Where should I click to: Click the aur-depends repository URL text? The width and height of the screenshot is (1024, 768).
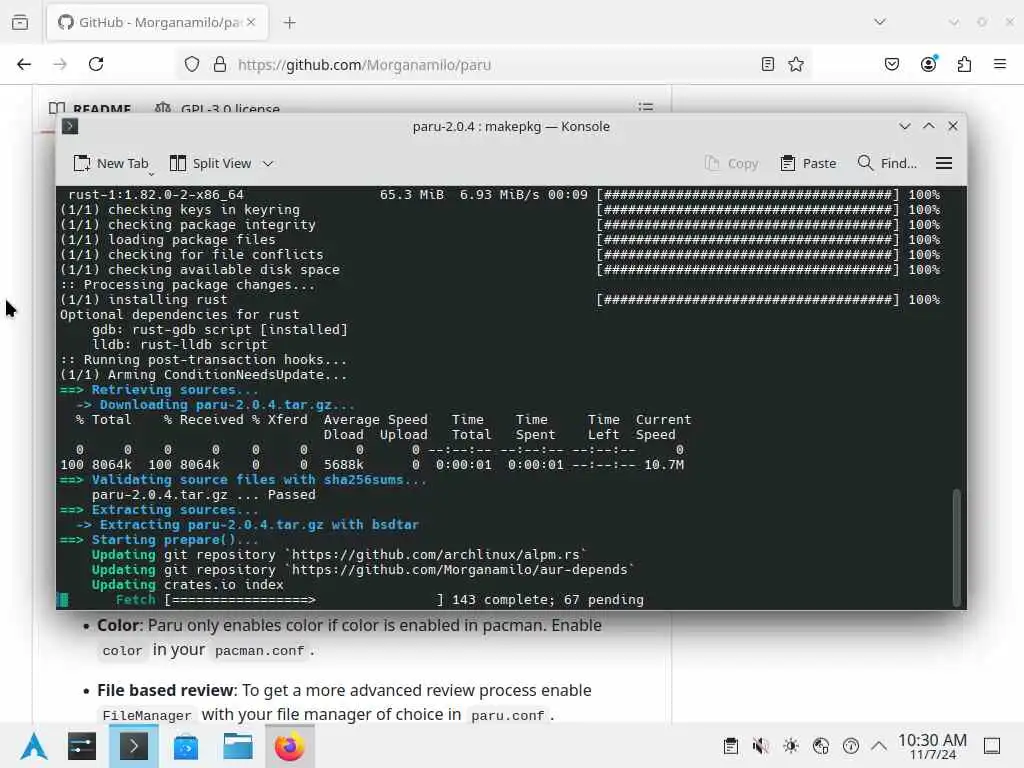coord(460,569)
